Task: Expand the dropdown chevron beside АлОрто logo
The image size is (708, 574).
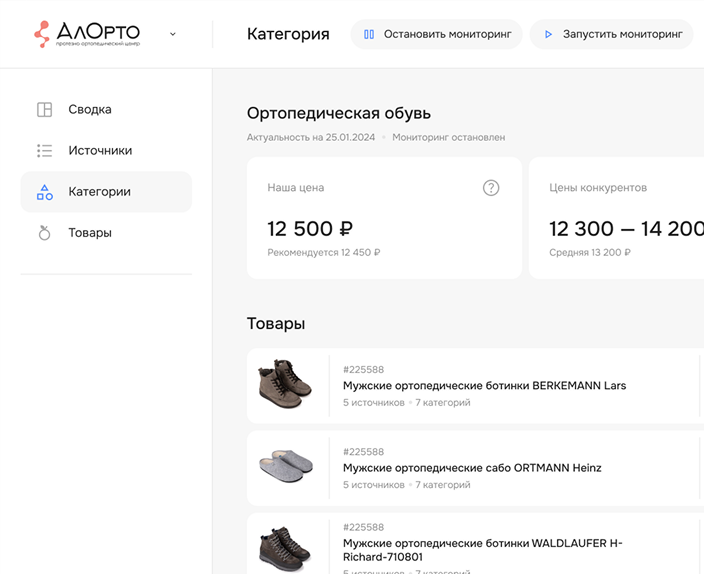Action: pyautogui.click(x=172, y=34)
